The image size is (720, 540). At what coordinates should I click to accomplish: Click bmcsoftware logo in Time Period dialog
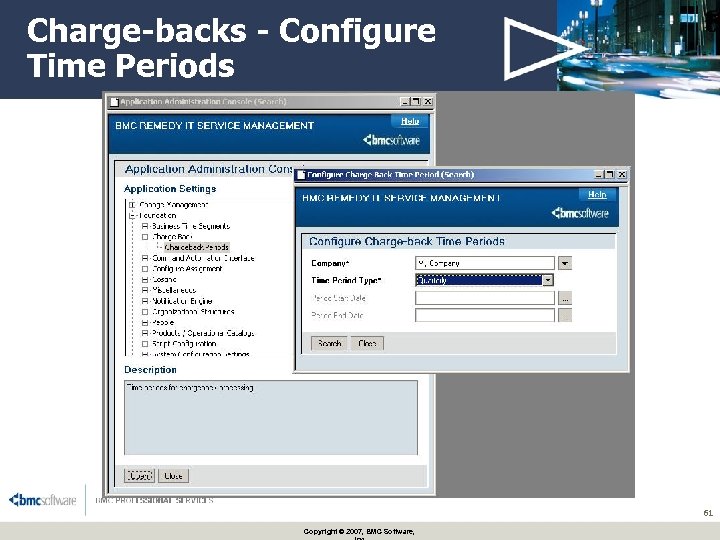(580, 213)
